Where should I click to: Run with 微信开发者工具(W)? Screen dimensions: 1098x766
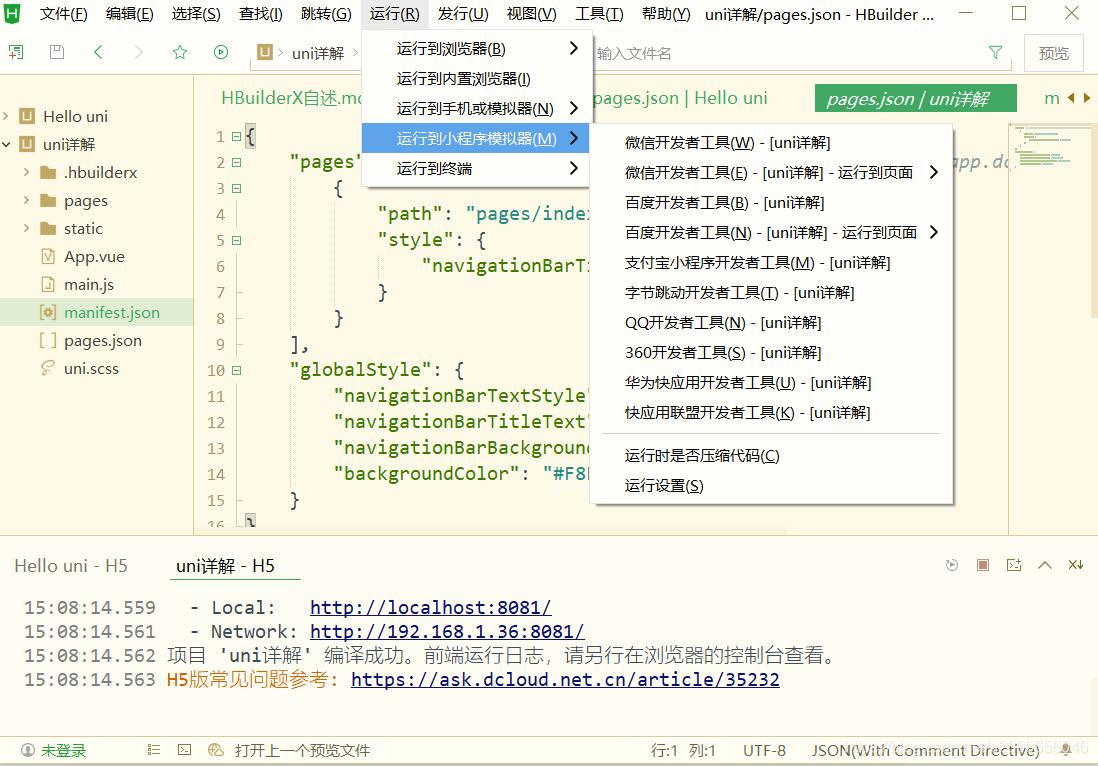[771, 143]
